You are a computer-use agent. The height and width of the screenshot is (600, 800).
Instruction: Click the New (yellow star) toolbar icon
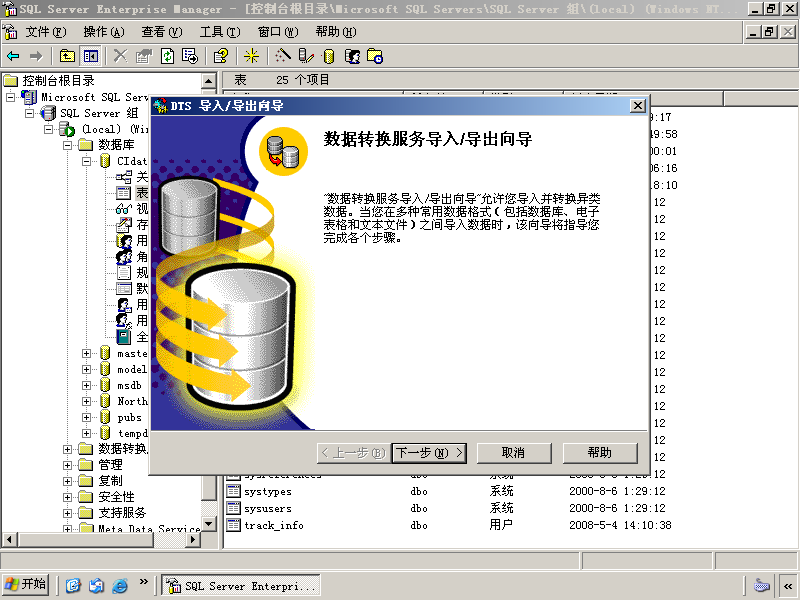(251, 56)
